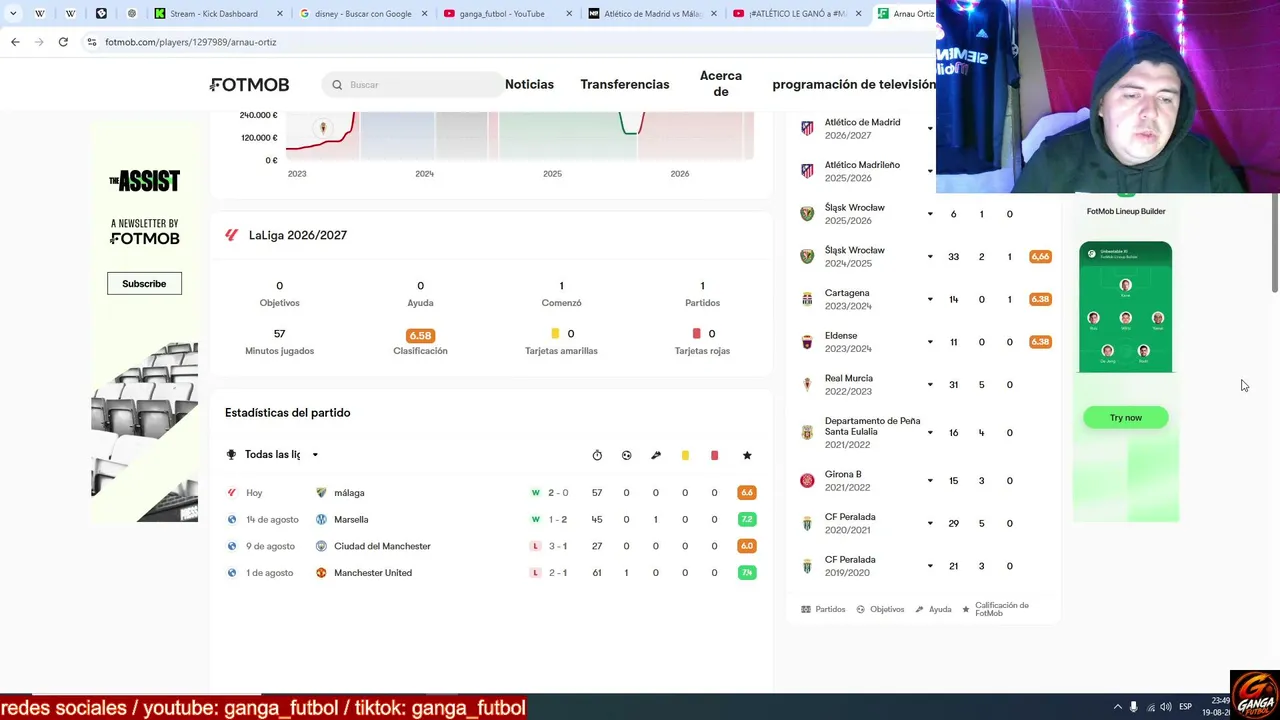Image resolution: width=1280 pixels, height=720 pixels.
Task: Click the Subscribe newsletter button
Action: (144, 284)
